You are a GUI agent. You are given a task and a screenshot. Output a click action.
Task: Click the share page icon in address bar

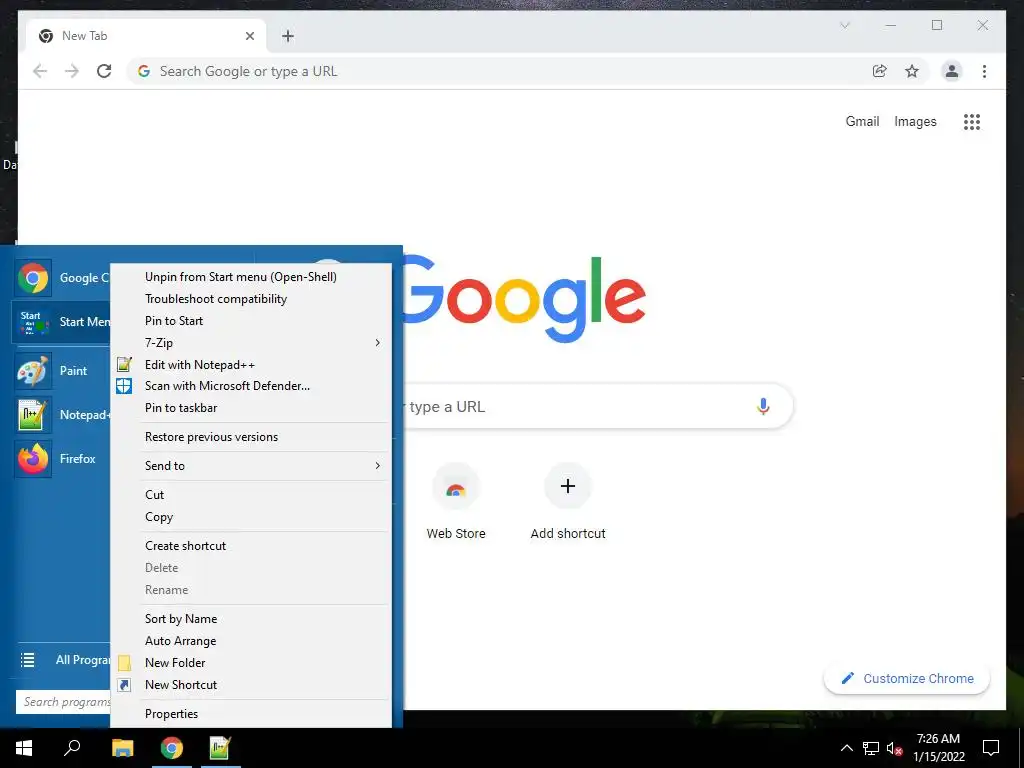tap(880, 71)
